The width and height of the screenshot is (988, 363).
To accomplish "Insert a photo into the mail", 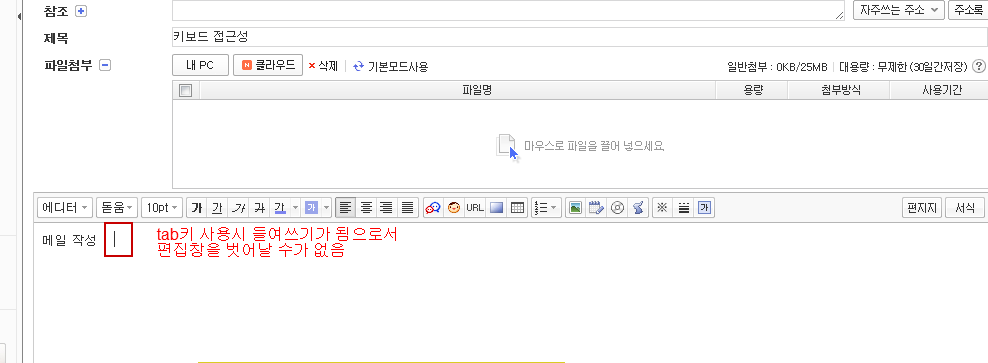I will tap(574, 207).
